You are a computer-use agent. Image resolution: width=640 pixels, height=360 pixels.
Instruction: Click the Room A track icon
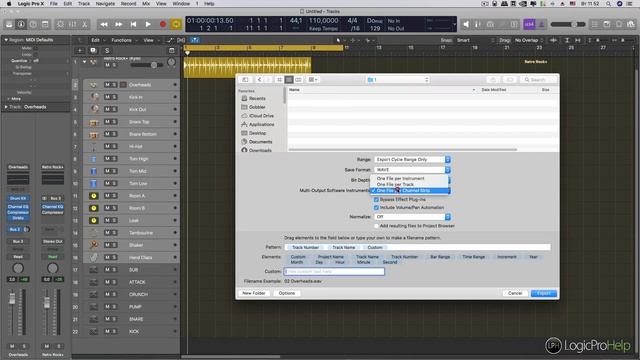94,196
